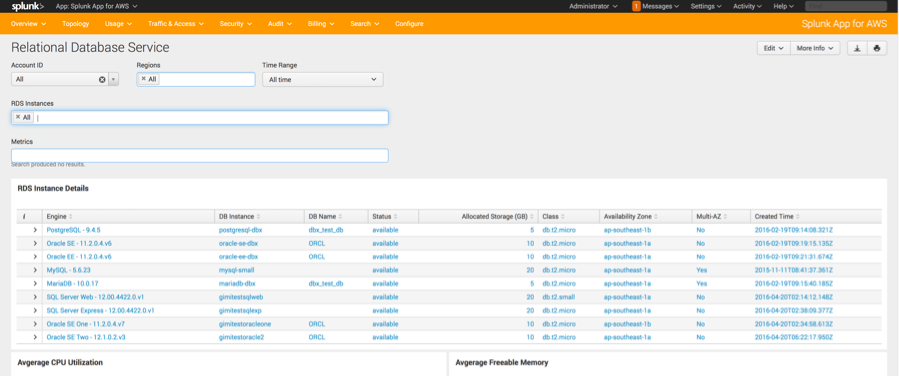Open the gimitestsqlweb instance link
The width and height of the screenshot is (899, 377).
tap(241, 297)
